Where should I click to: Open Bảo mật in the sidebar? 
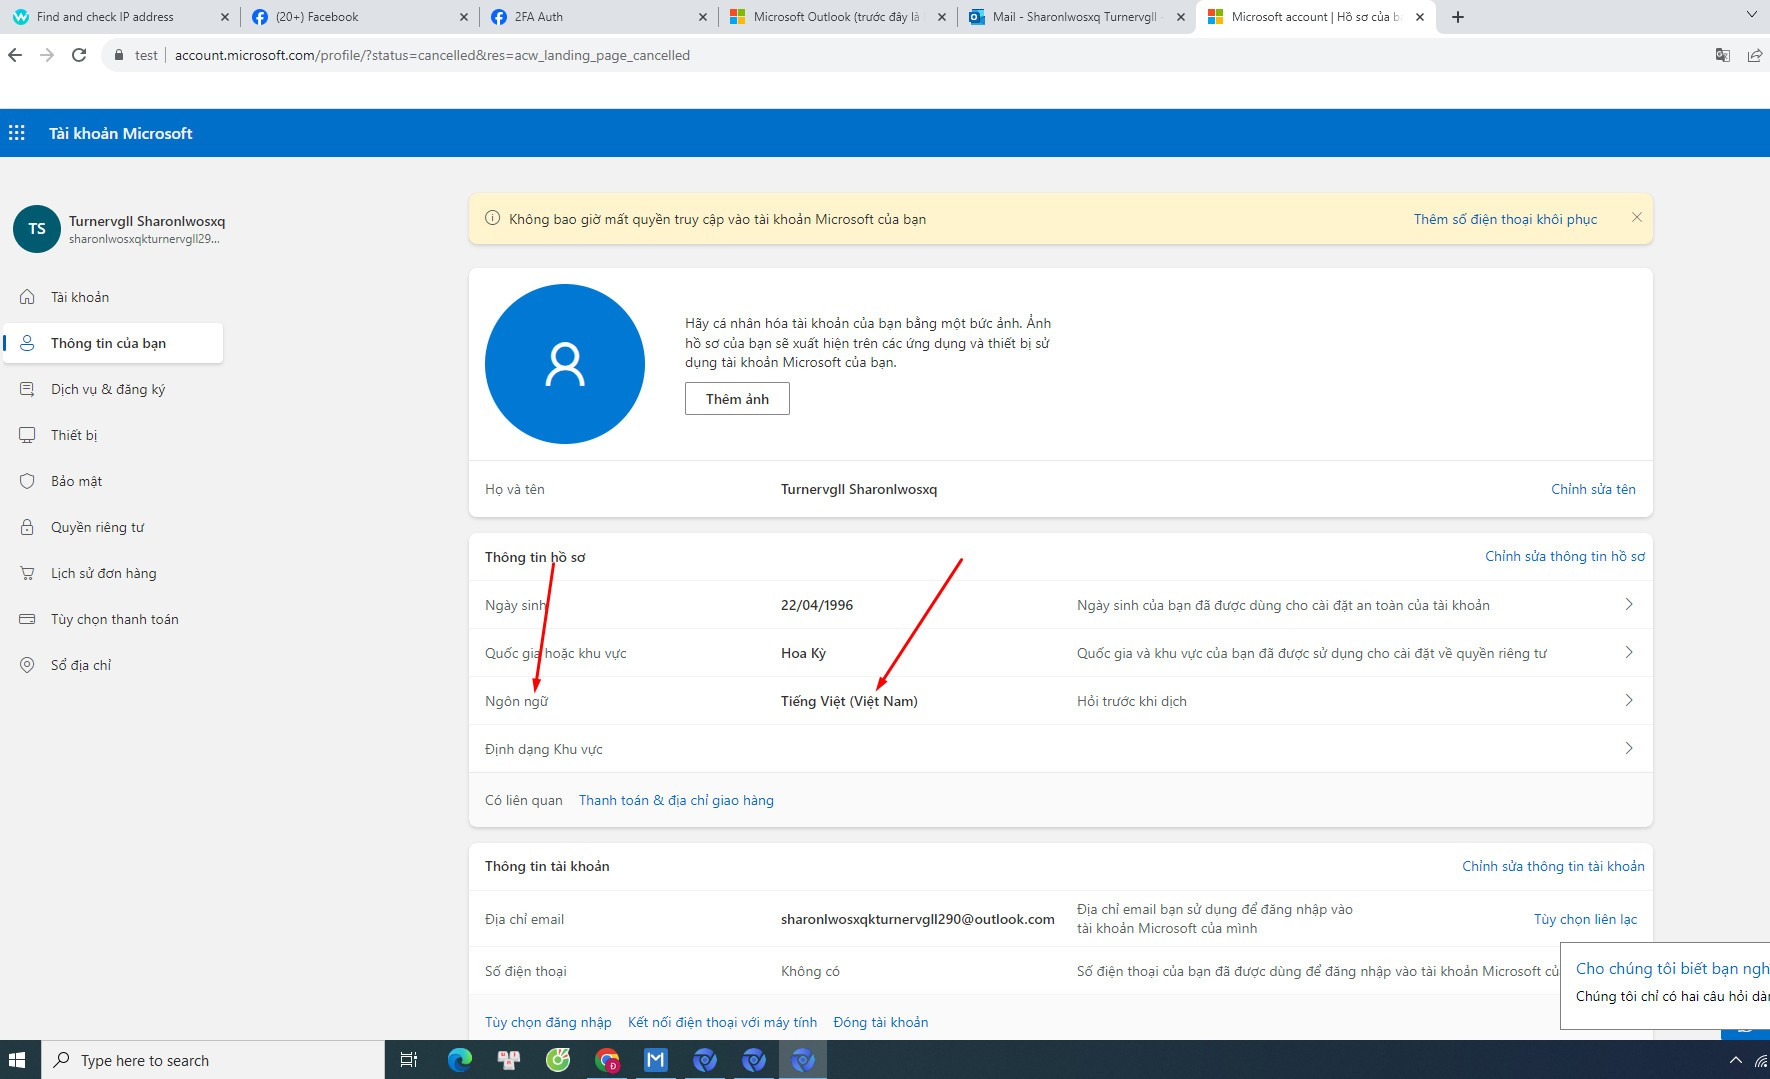tap(76, 481)
